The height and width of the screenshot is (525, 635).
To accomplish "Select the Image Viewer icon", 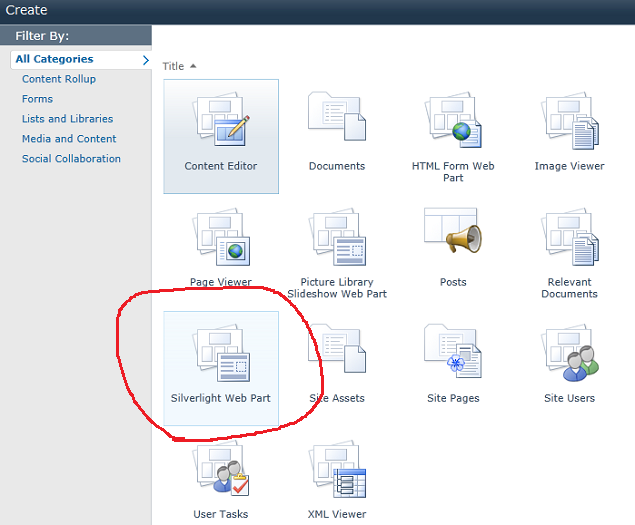I will click(x=569, y=121).
